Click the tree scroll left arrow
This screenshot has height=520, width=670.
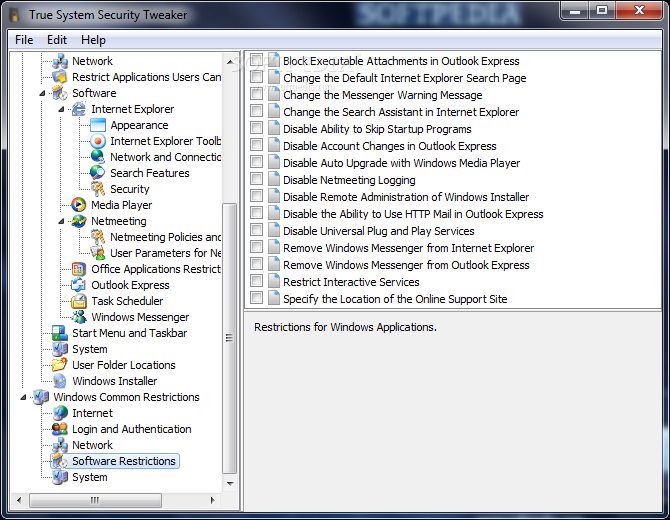click(19, 500)
